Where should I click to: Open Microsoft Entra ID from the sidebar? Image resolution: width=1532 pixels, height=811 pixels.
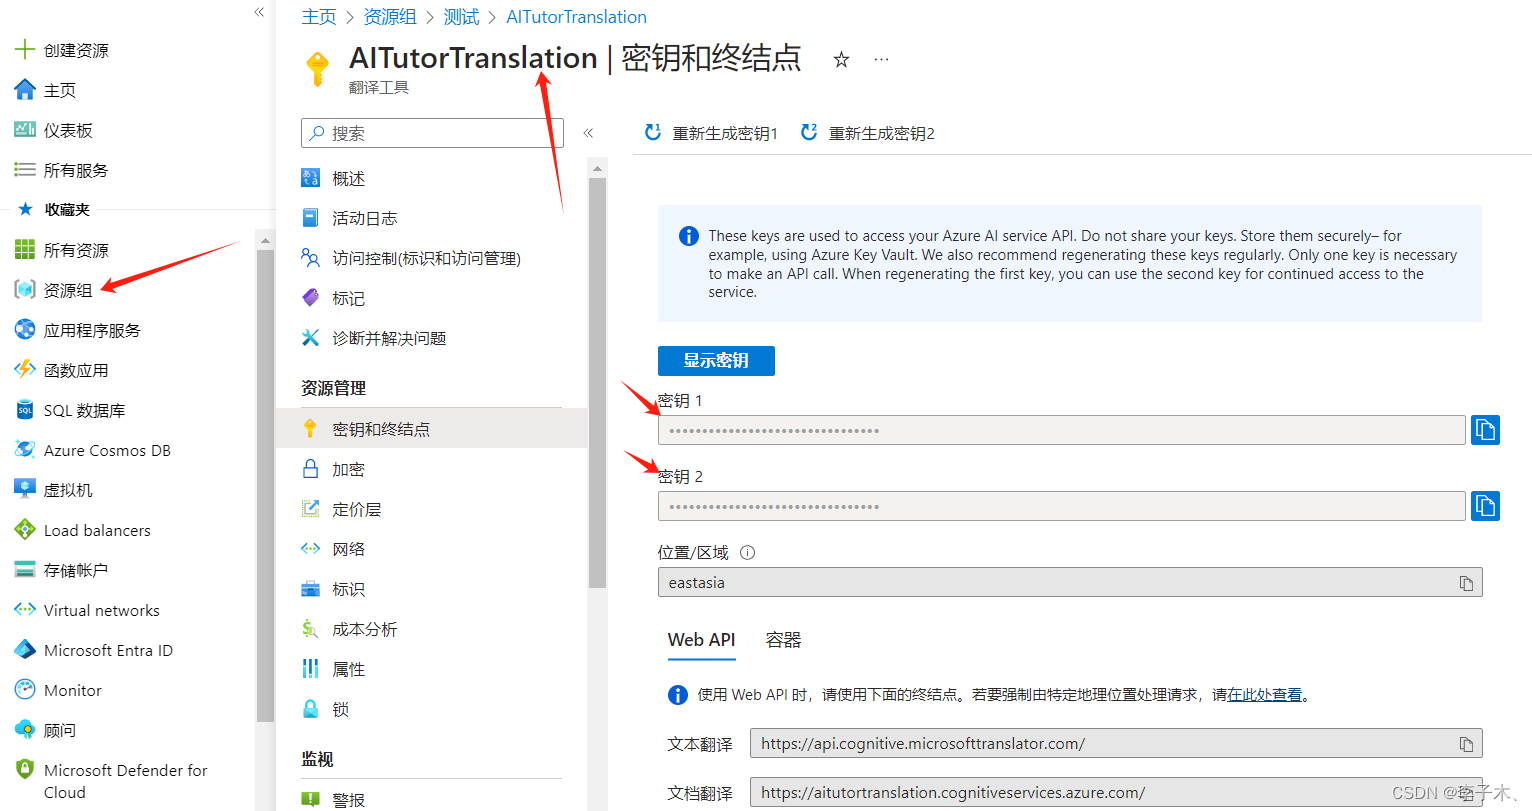(x=107, y=649)
